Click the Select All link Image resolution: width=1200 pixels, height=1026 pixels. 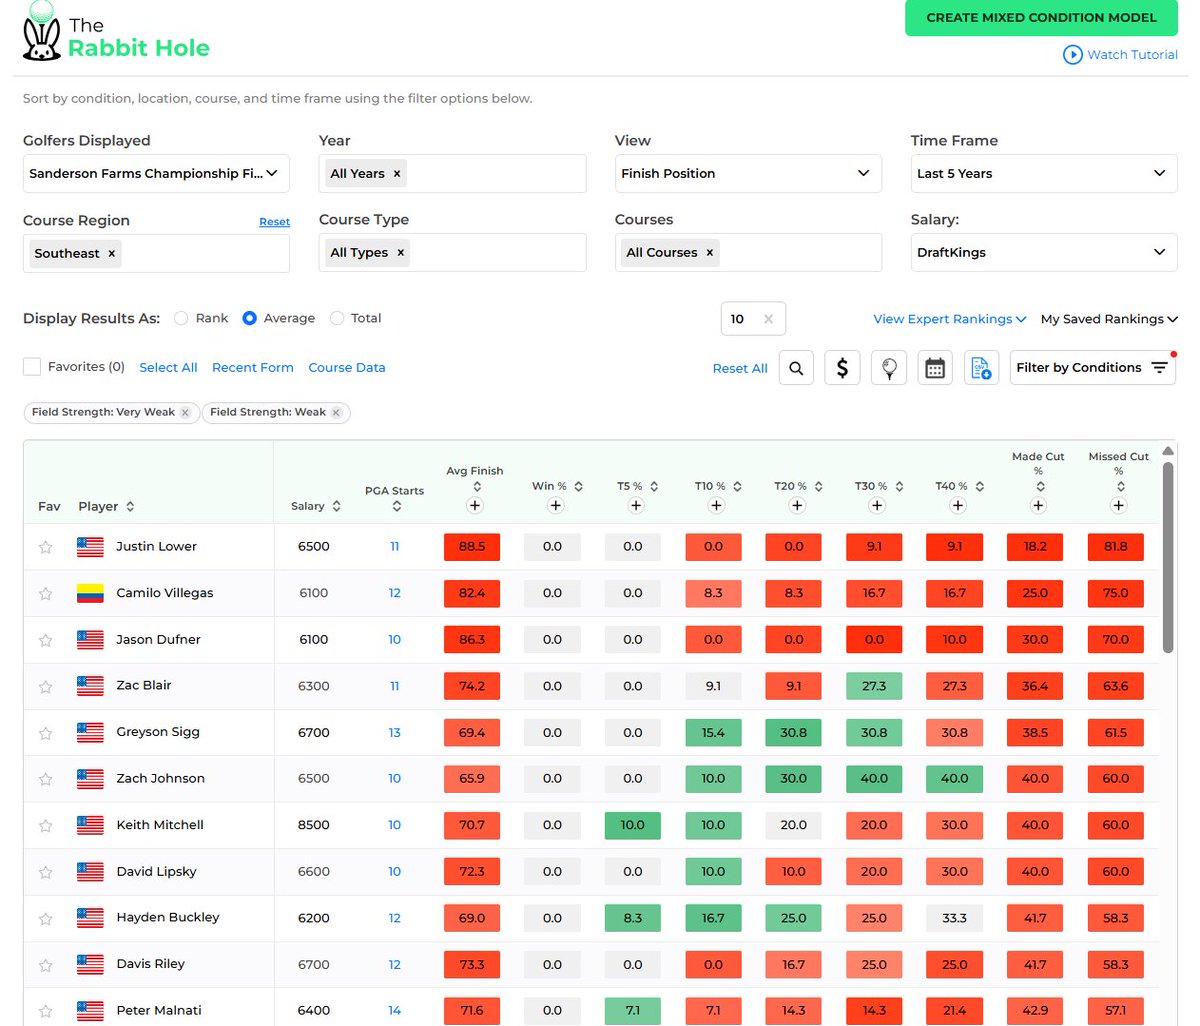[168, 368]
